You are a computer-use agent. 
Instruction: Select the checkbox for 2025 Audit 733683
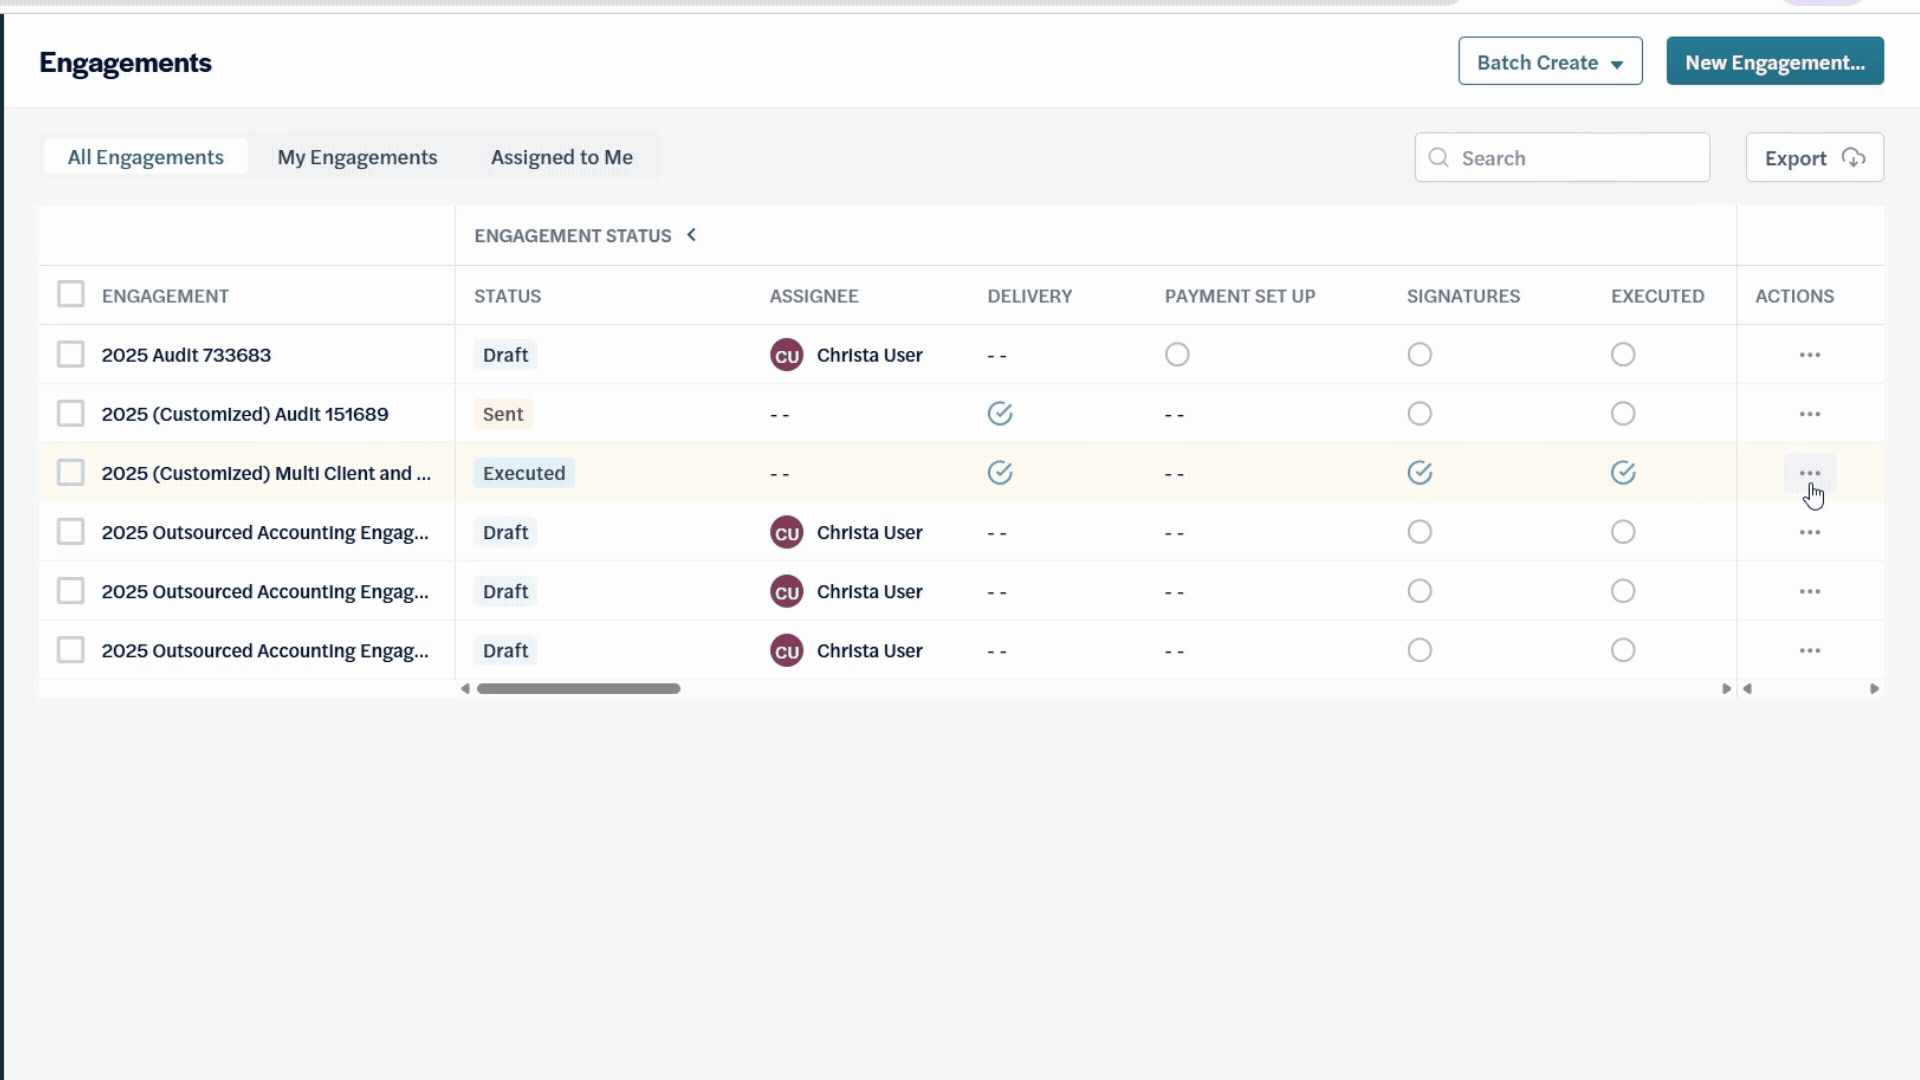click(x=71, y=355)
